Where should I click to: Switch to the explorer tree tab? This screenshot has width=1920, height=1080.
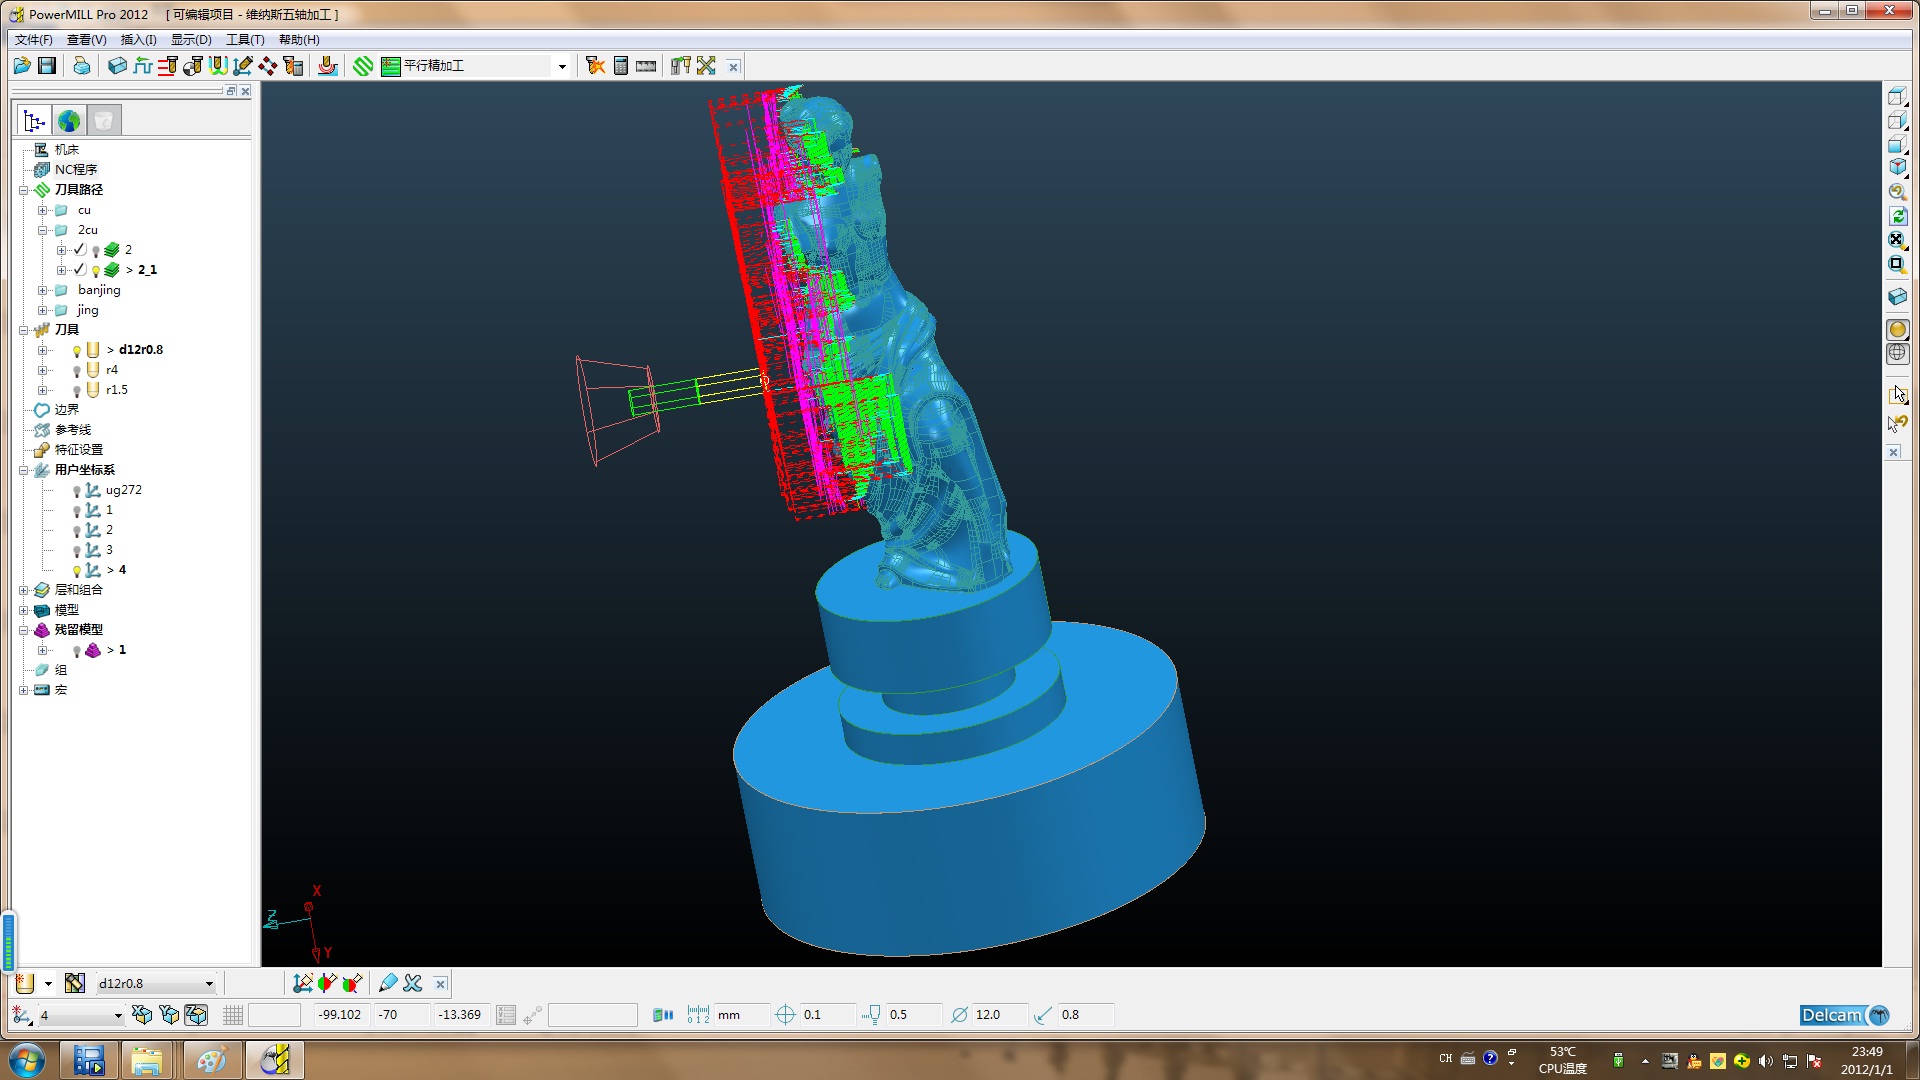tap(35, 121)
